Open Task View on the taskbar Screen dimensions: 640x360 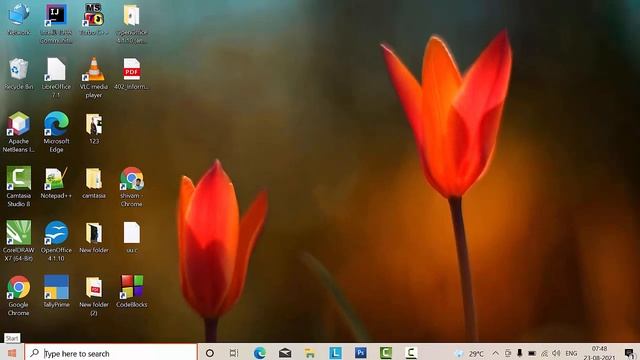234,353
